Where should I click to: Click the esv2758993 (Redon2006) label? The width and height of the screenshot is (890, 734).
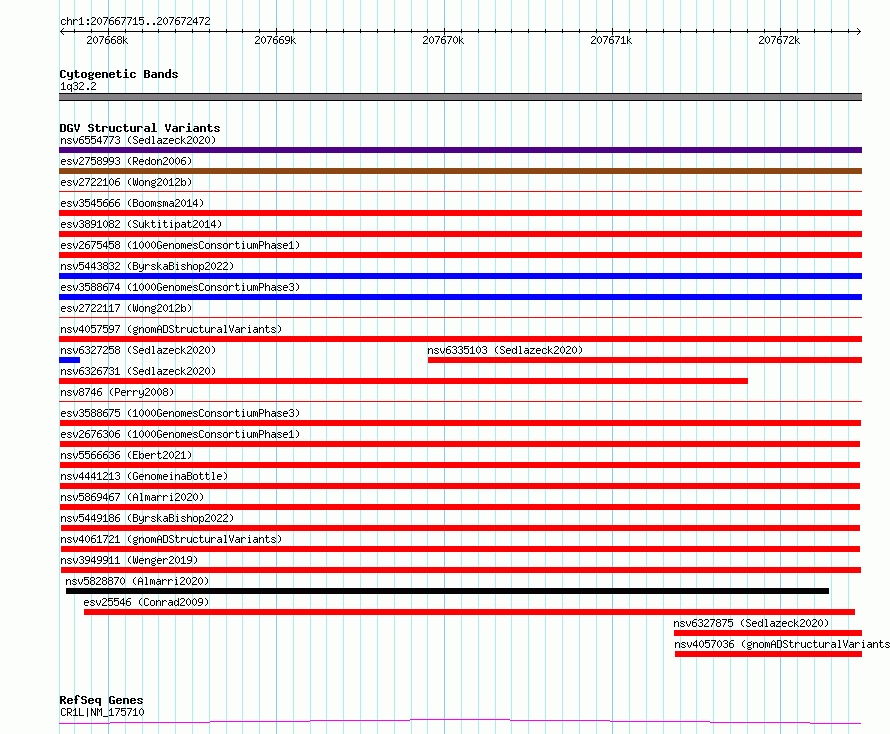coord(126,161)
